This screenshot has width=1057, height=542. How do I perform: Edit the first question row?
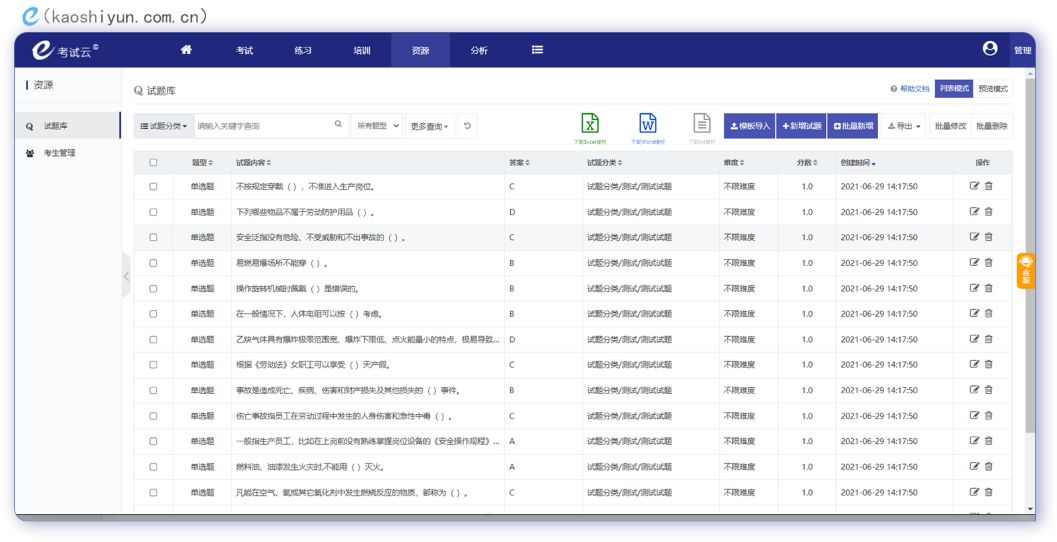[974, 186]
